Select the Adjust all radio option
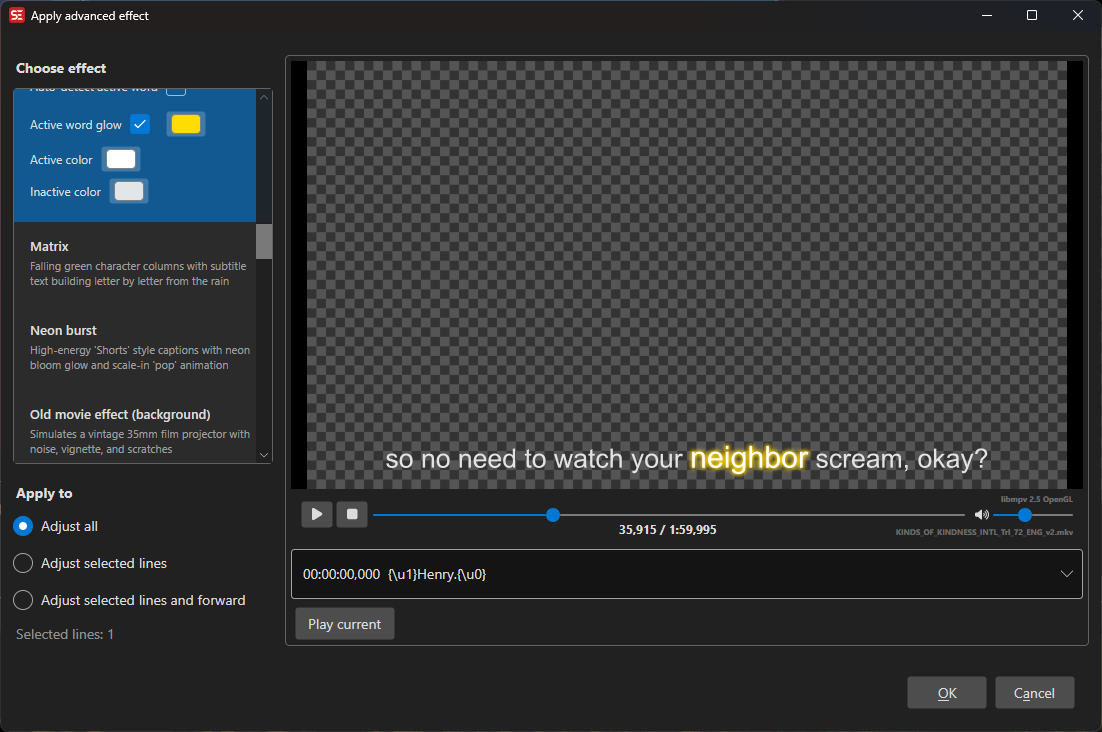This screenshot has width=1102, height=732. [x=23, y=526]
